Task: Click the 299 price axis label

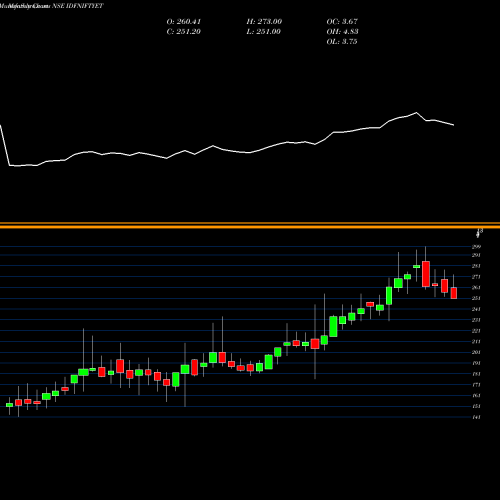Action: pos(476,247)
